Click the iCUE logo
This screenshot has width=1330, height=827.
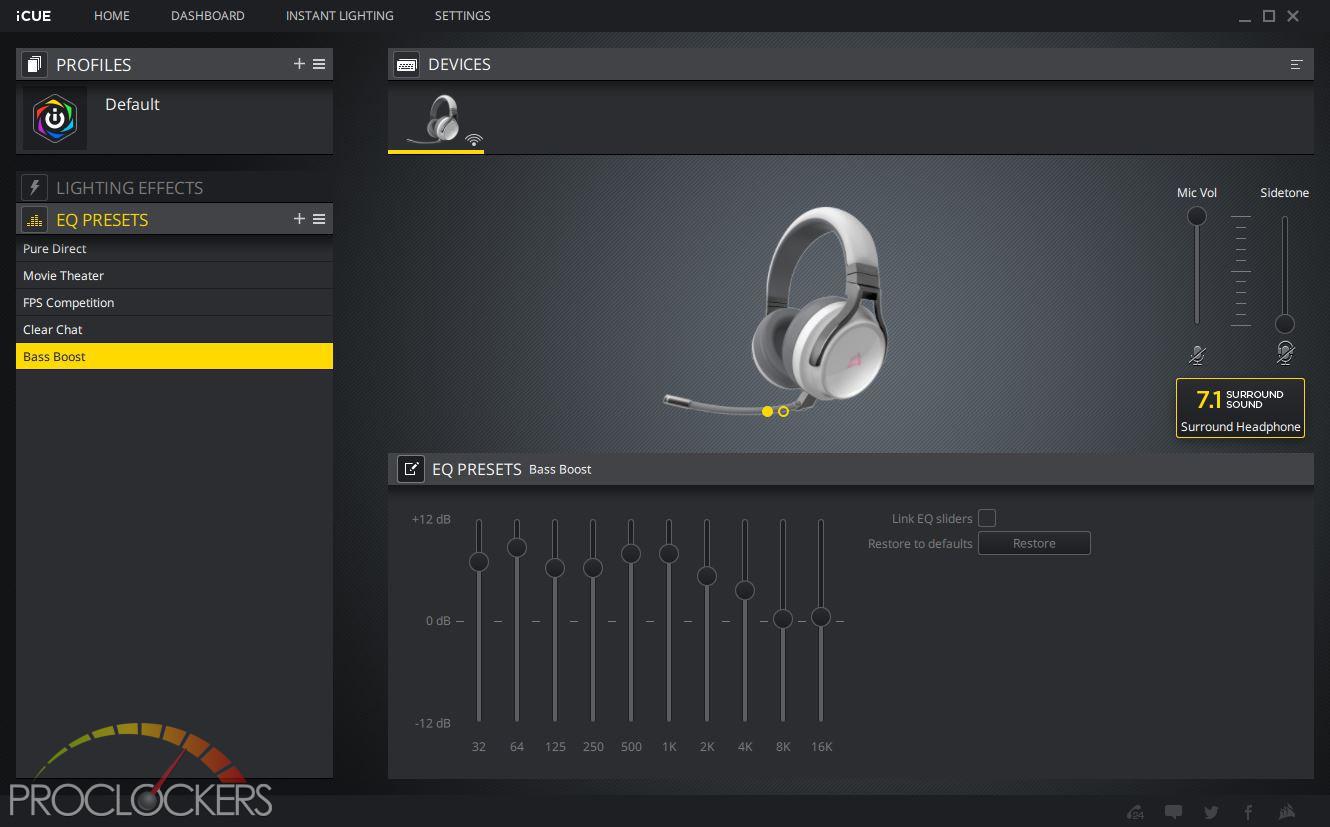click(x=33, y=16)
